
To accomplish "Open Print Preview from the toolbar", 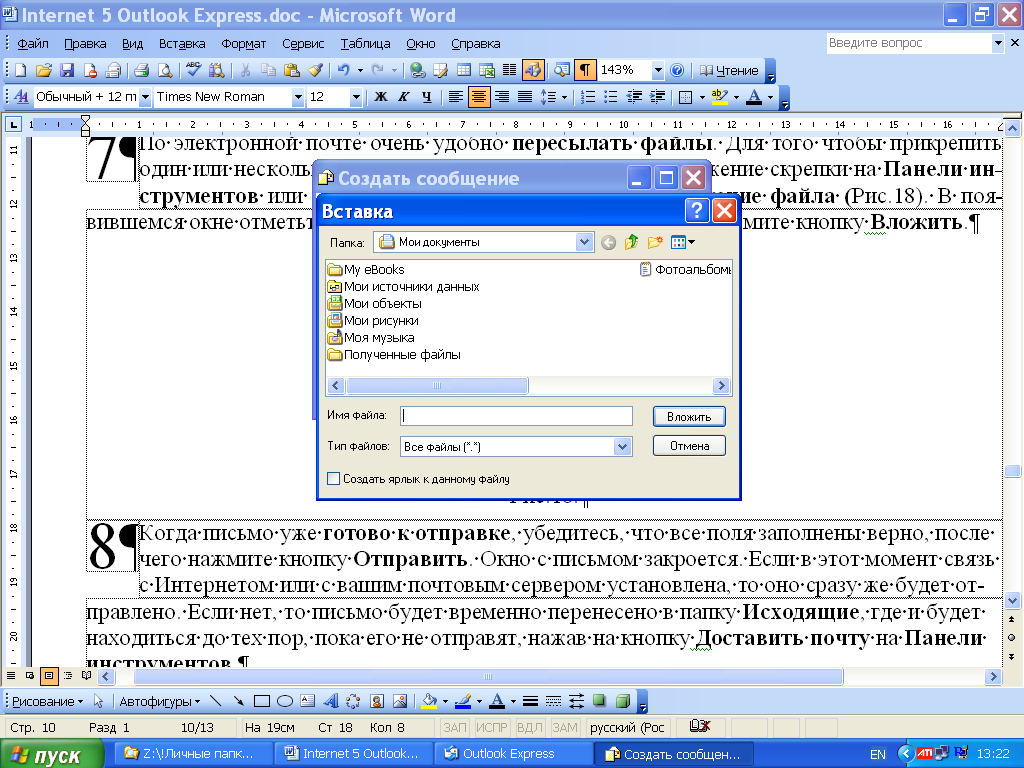I will [166, 70].
